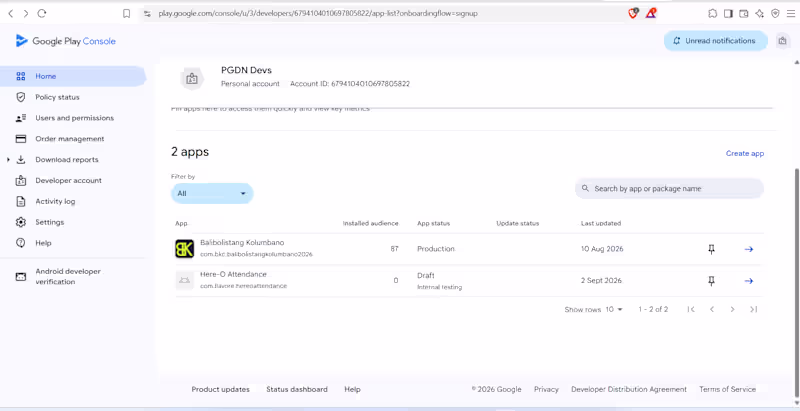Viewport: 800px width, 411px height.
Task: Click the App status column header
Action: pyautogui.click(x=434, y=223)
